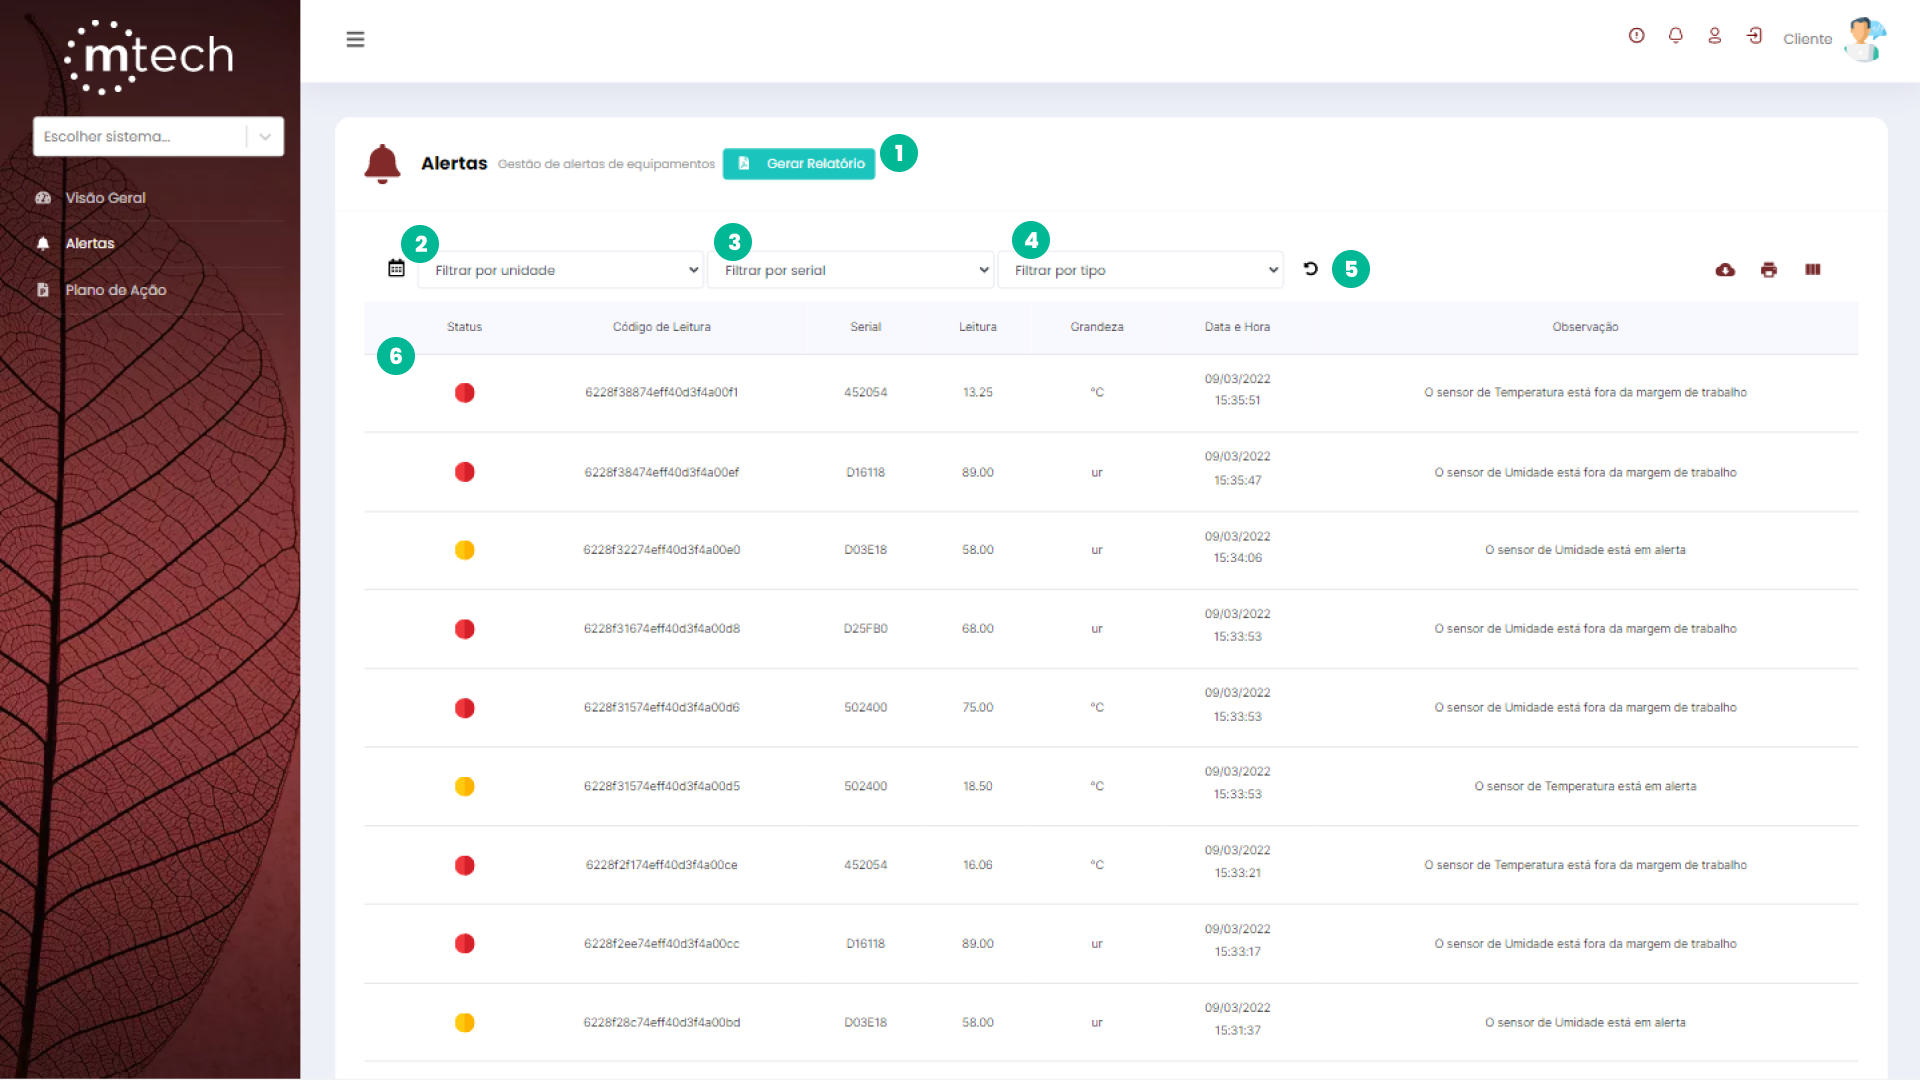
Task: Expand the Filtrar por serial dropdown
Action: [x=851, y=270]
